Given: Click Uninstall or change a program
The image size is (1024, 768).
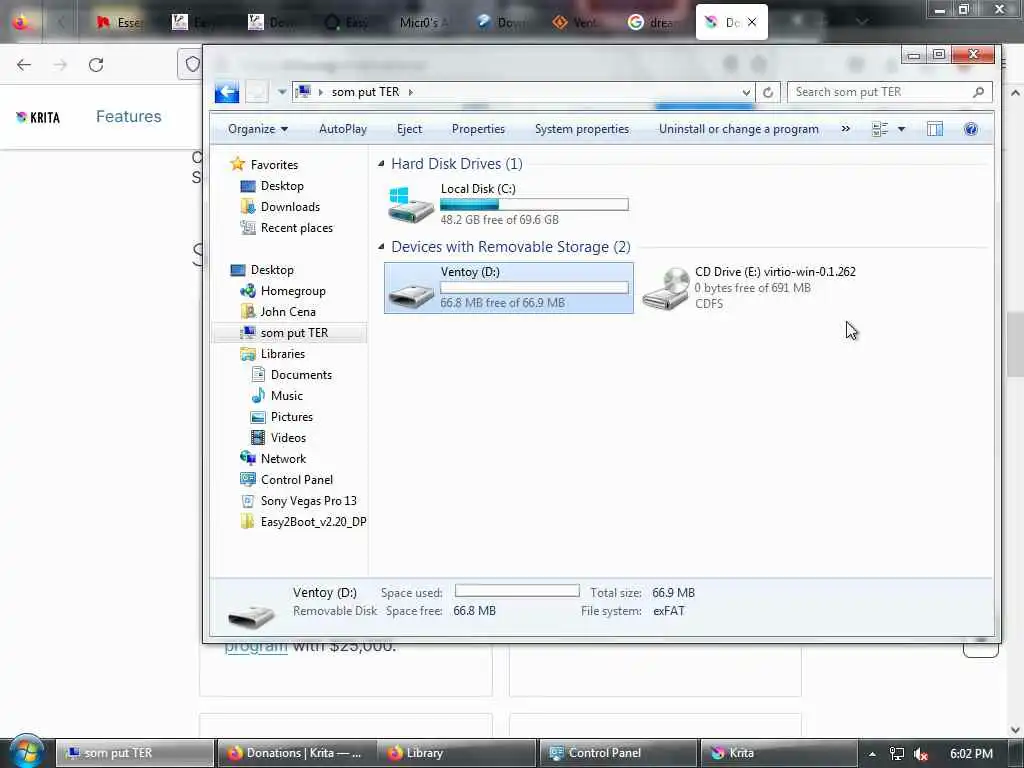Looking at the screenshot, I should 739,129.
